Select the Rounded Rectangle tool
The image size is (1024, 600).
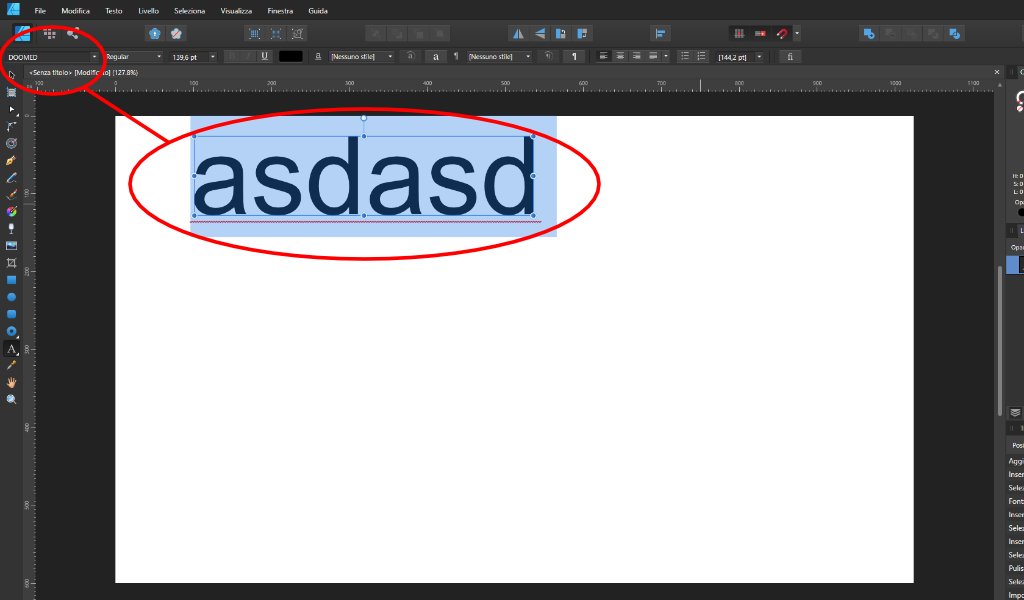click(11, 314)
